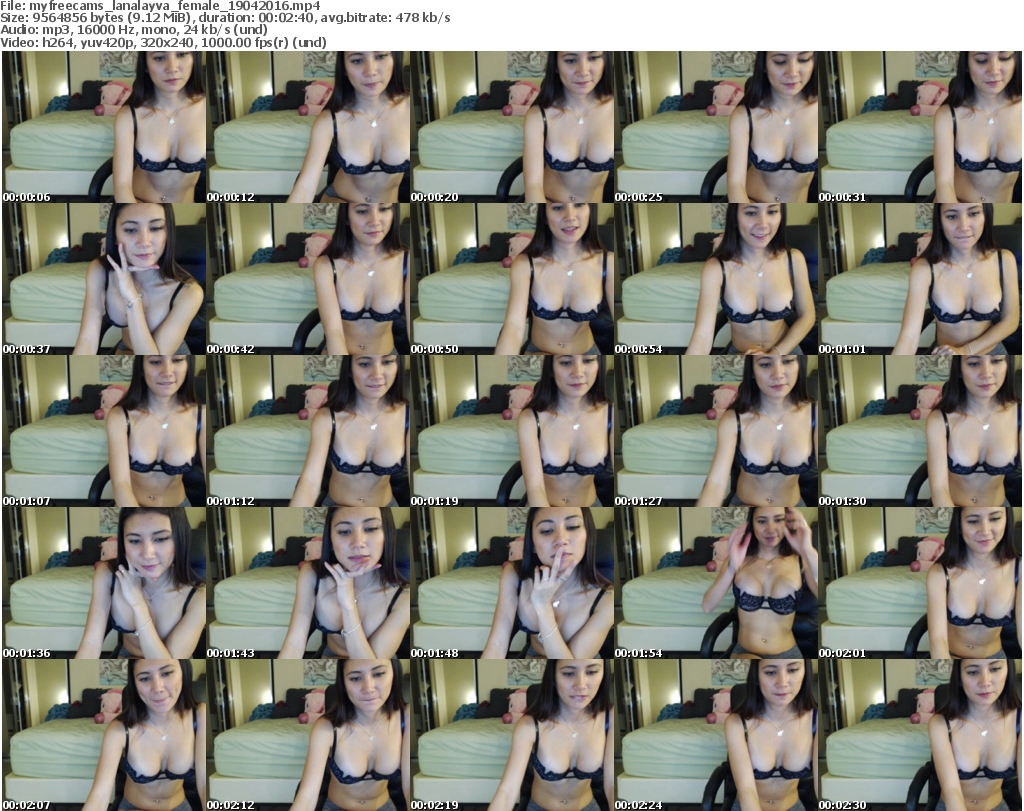Select the frame at 00:00:37
This screenshot has height=811, width=1024.
click(x=104, y=279)
